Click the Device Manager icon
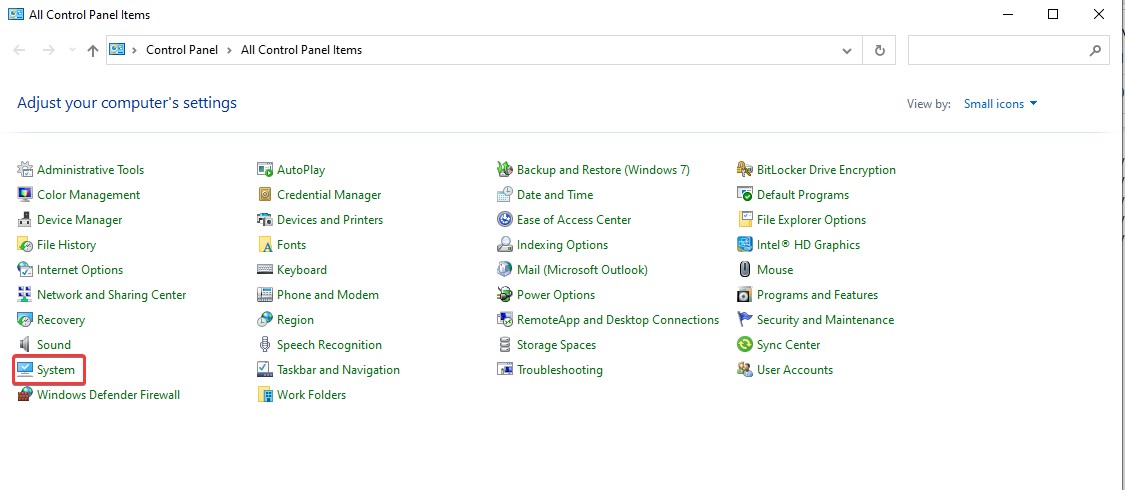This screenshot has width=1125, height=490. 25,220
